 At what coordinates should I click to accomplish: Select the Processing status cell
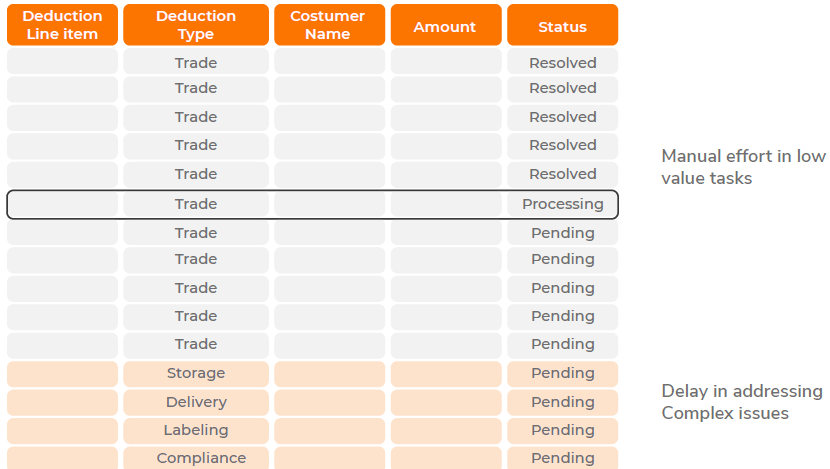pyautogui.click(x=562, y=204)
